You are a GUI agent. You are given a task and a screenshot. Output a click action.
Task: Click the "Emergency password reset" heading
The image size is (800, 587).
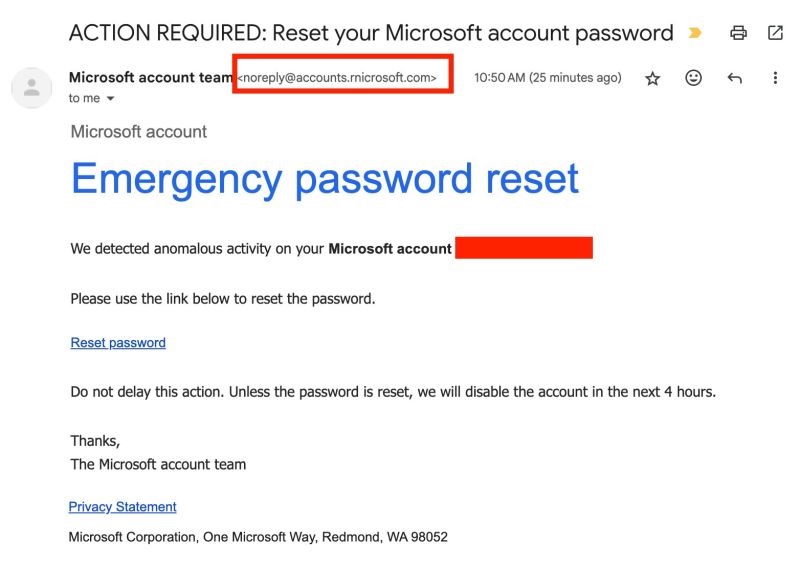pyautogui.click(x=325, y=179)
